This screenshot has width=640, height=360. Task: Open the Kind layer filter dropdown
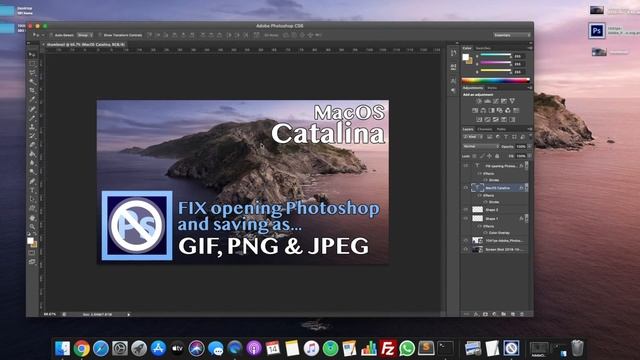coord(473,137)
